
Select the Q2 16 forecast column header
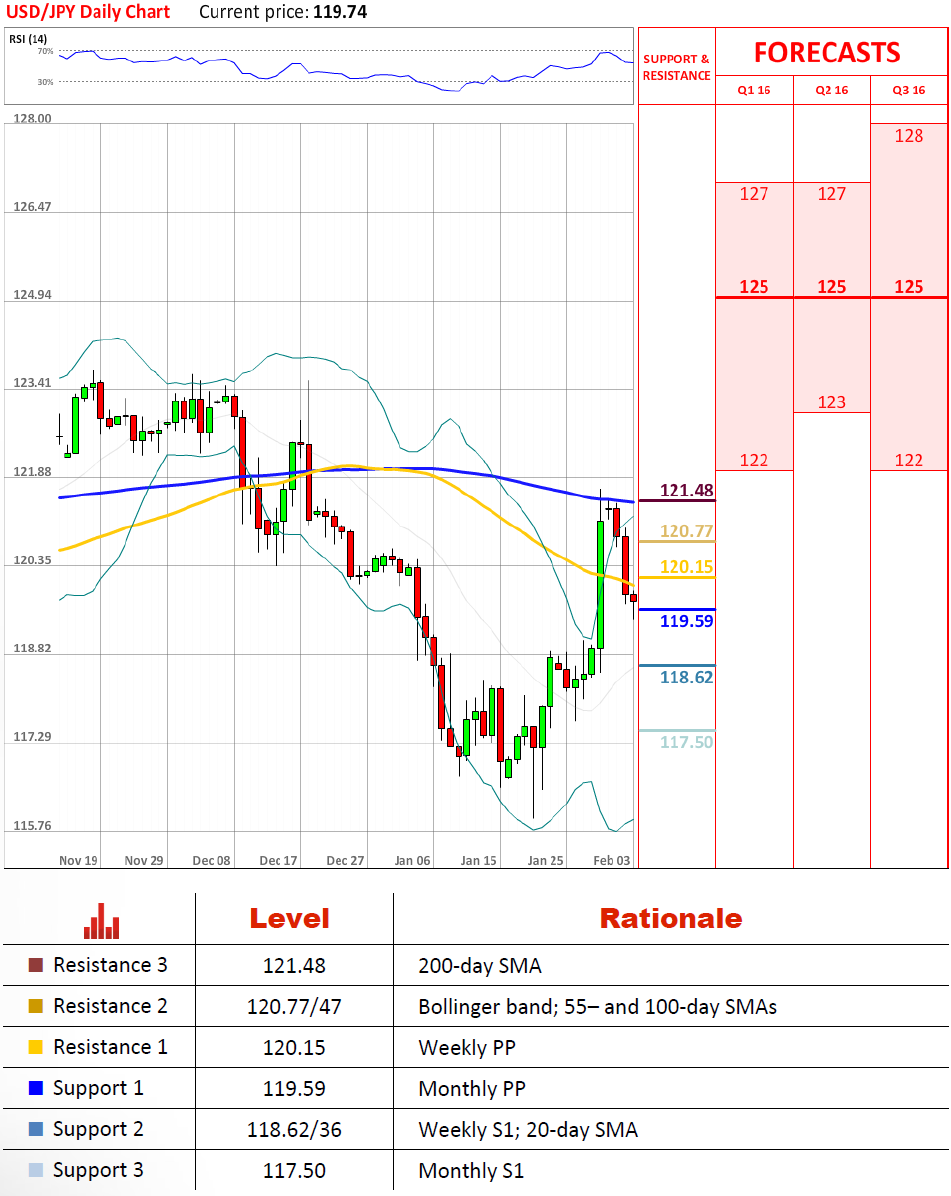[831, 90]
